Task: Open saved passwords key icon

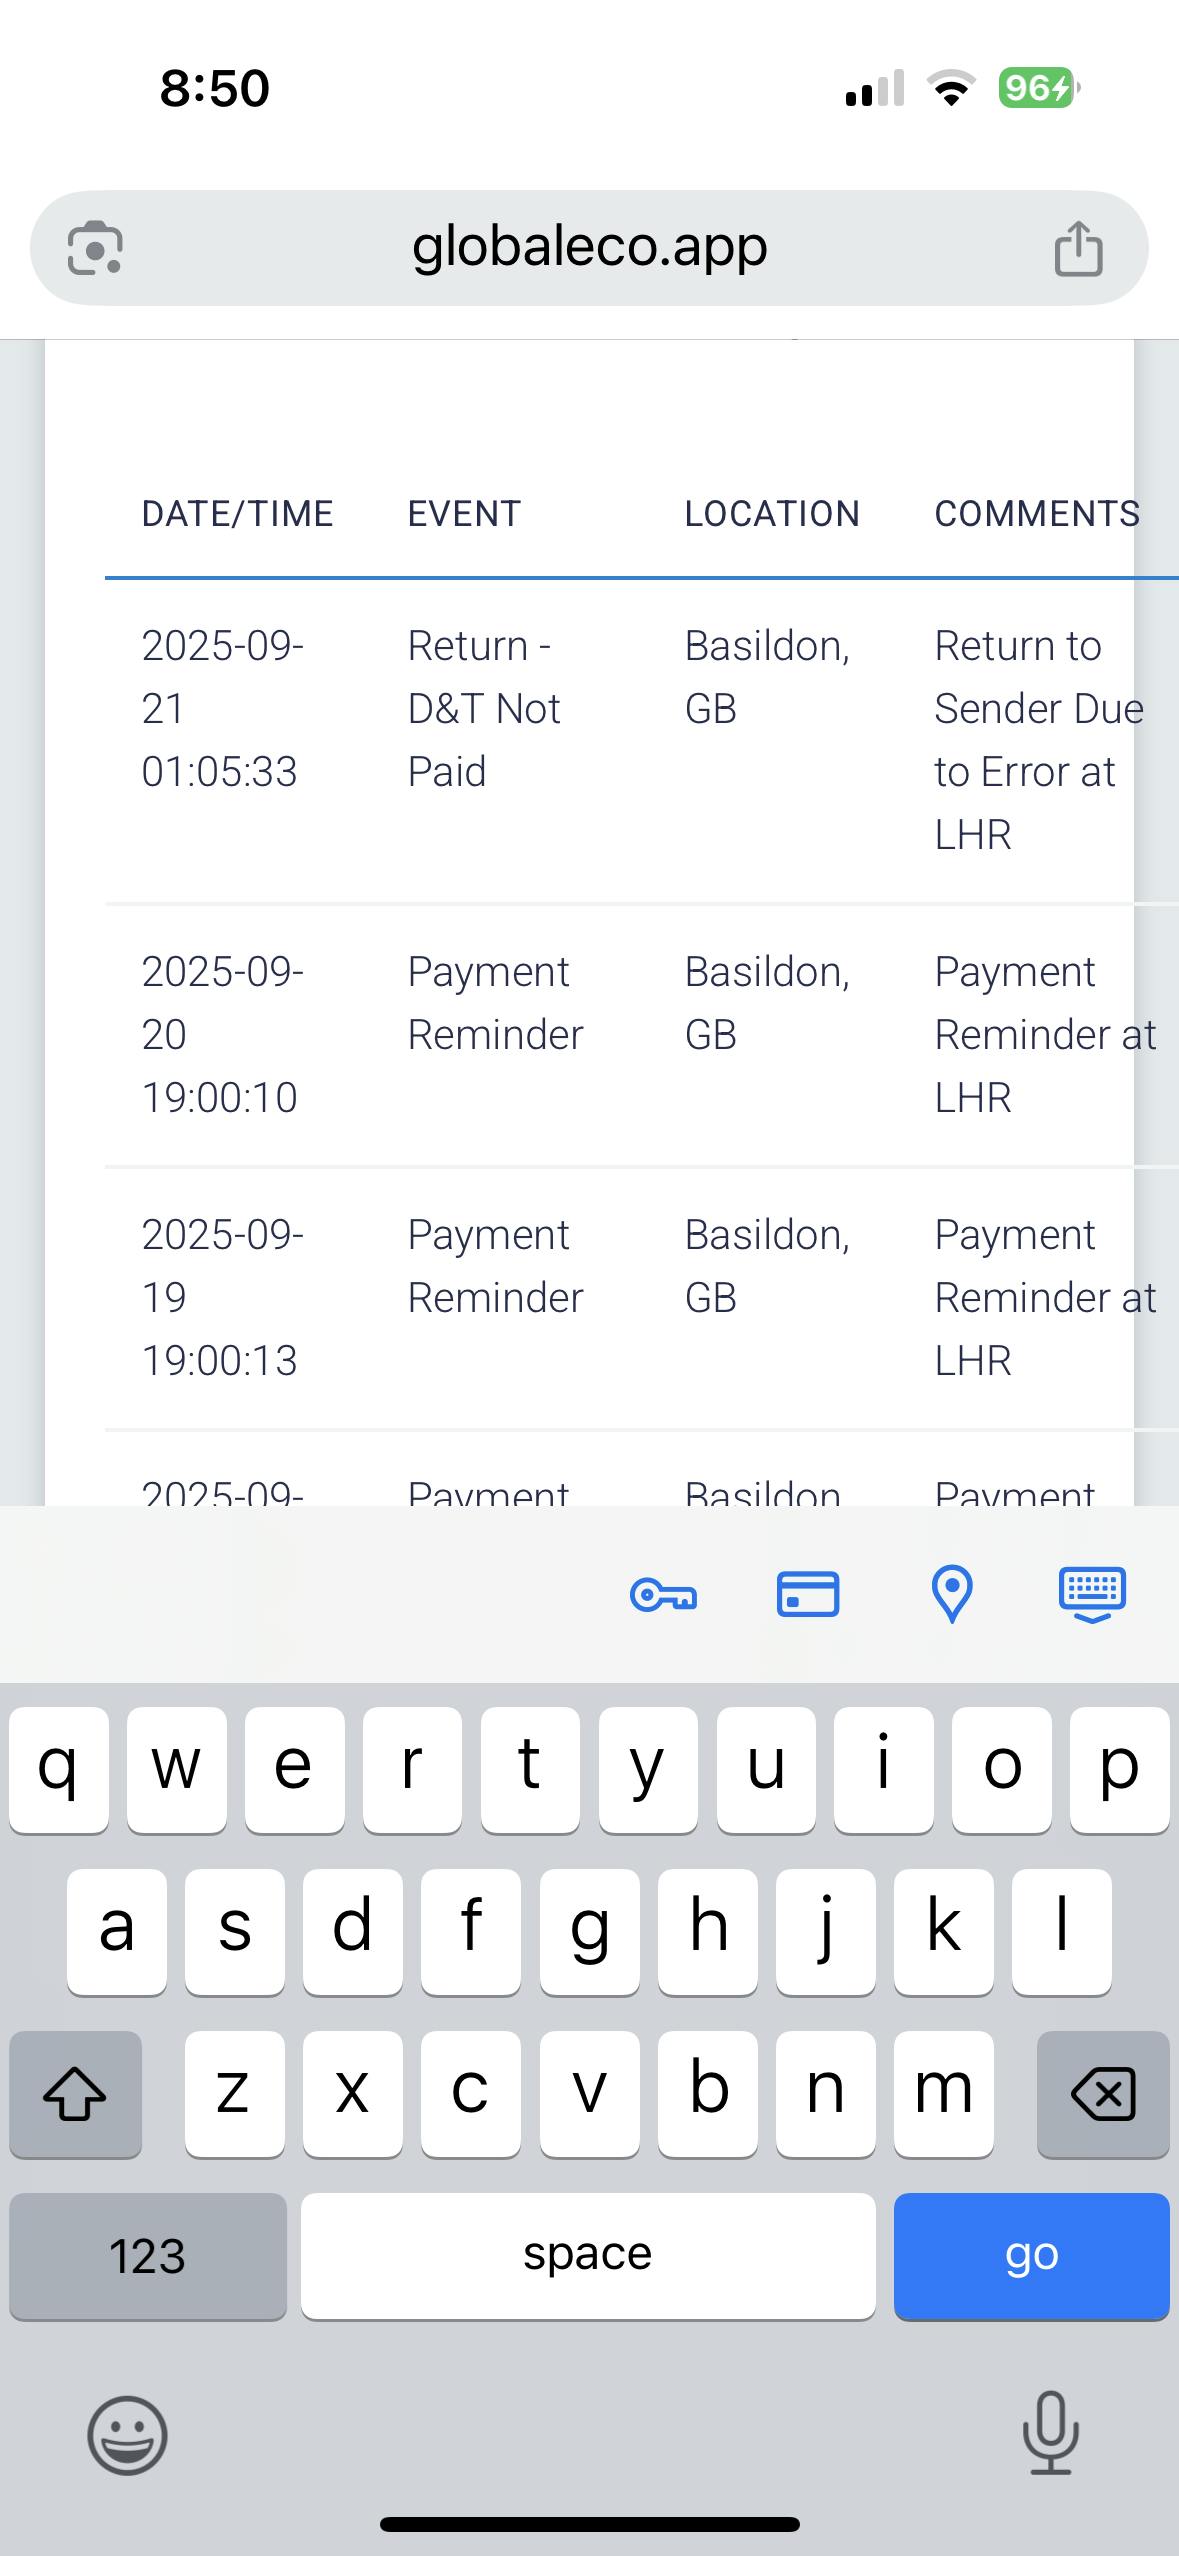Action: click(x=663, y=1594)
